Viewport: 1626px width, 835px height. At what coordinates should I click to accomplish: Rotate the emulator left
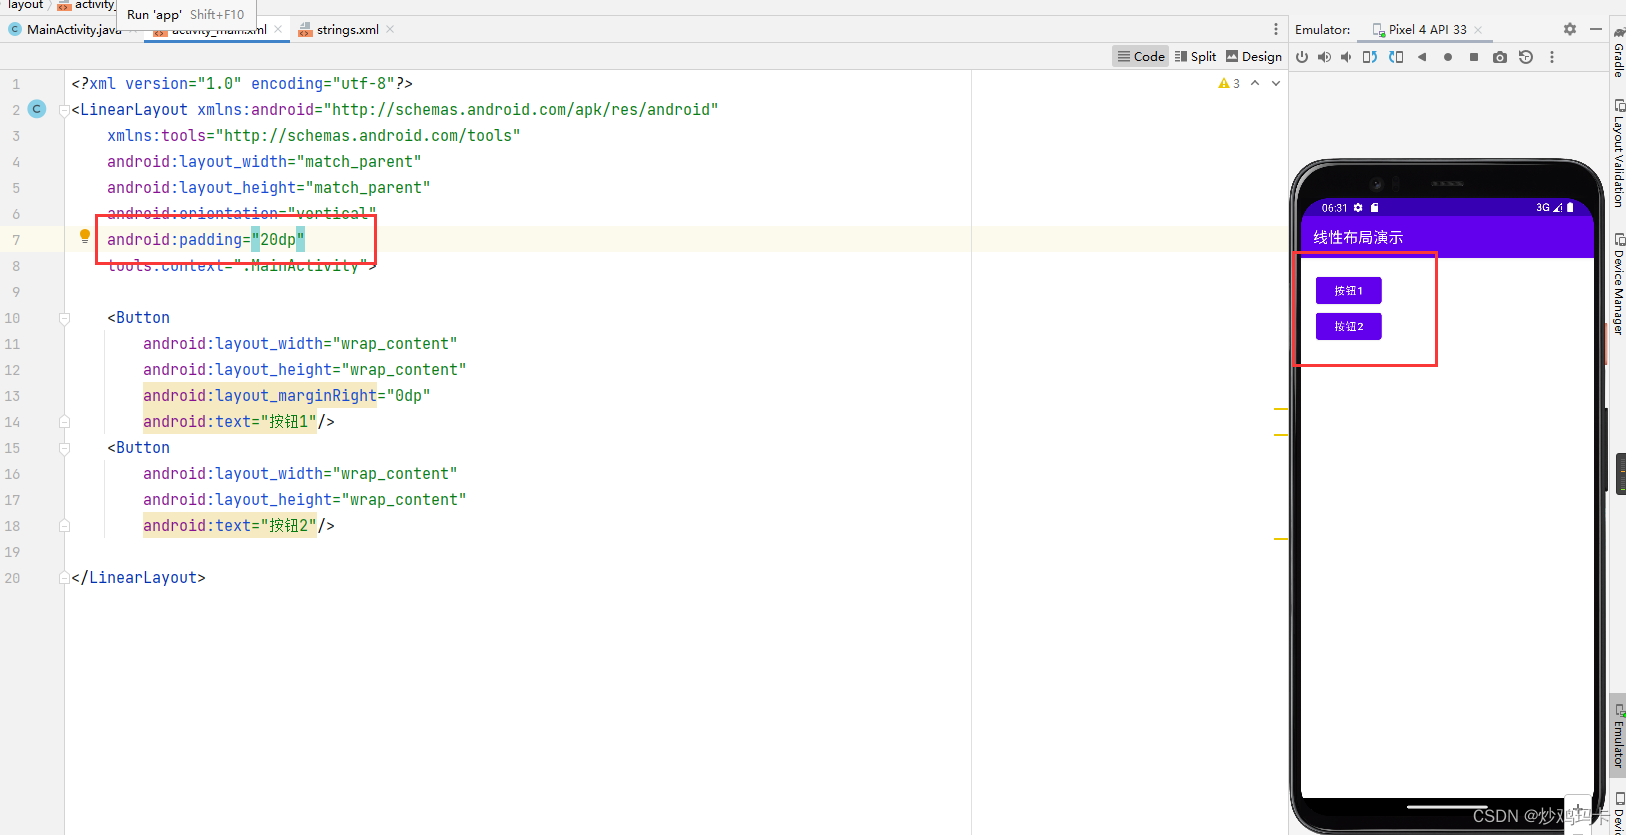click(1370, 57)
